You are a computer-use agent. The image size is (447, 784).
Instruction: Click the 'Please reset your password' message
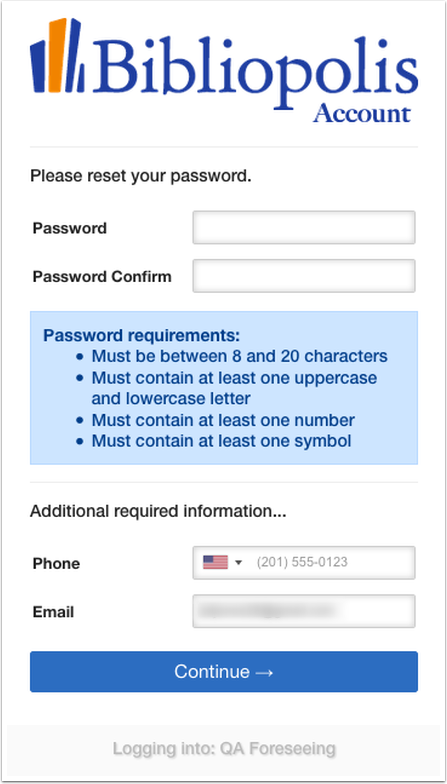click(140, 176)
